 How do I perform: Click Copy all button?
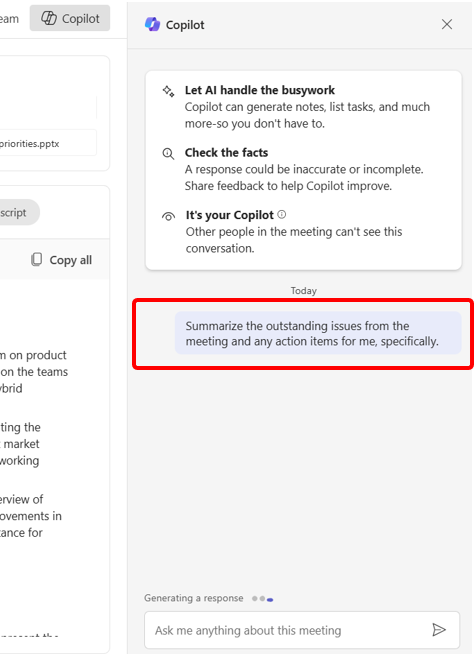point(61,260)
